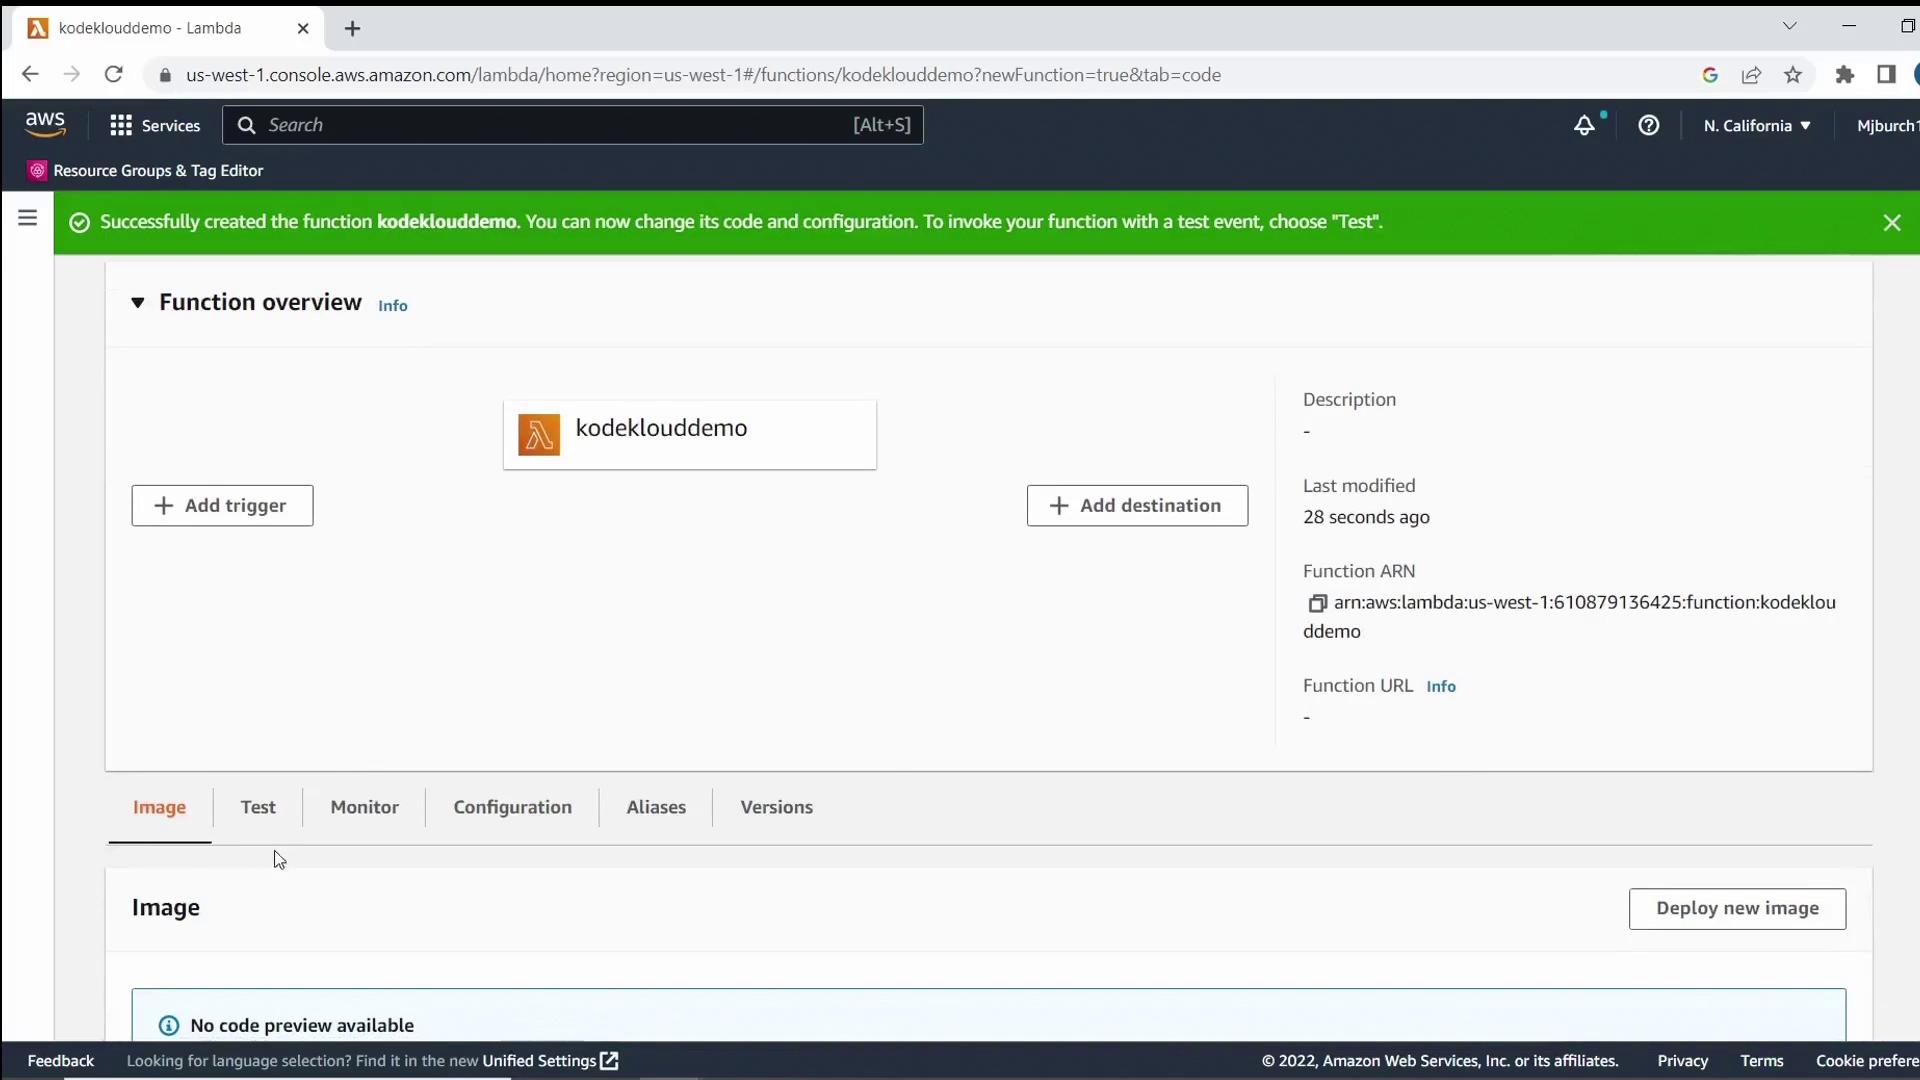Dismiss the green success banner
Viewport: 1920px width, 1080px height.
coord(1891,222)
